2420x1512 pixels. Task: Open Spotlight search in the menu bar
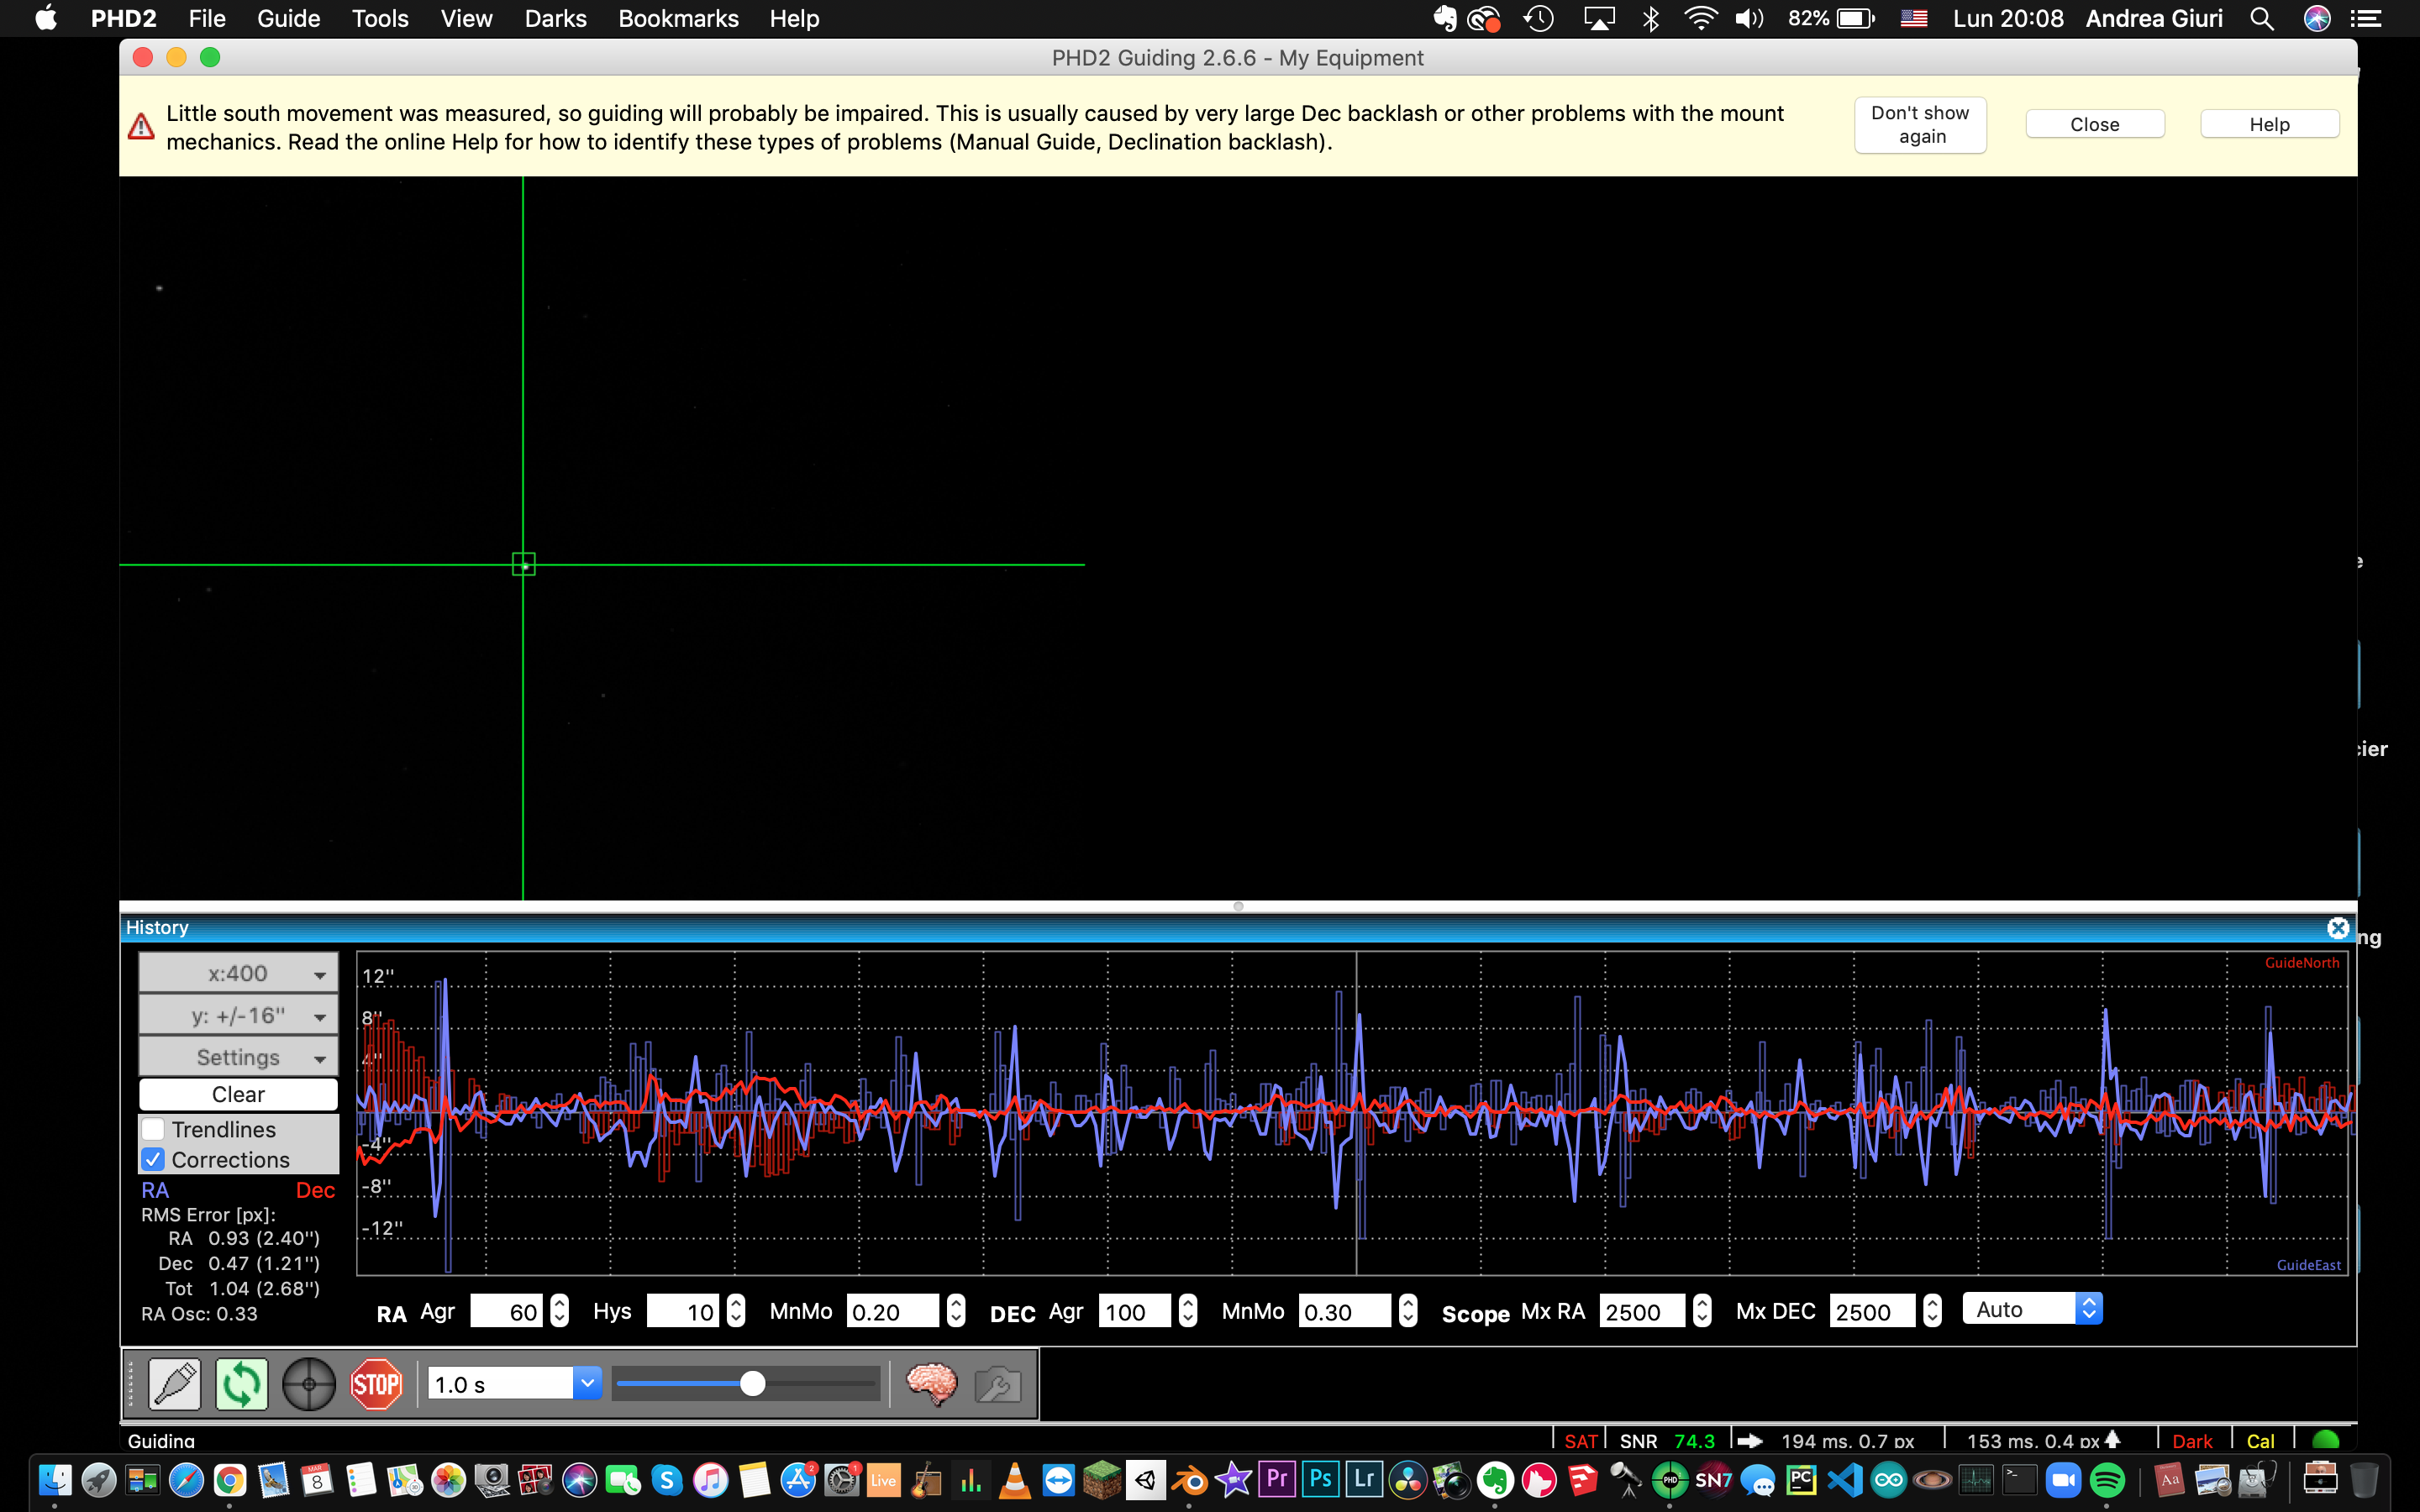(2262, 18)
